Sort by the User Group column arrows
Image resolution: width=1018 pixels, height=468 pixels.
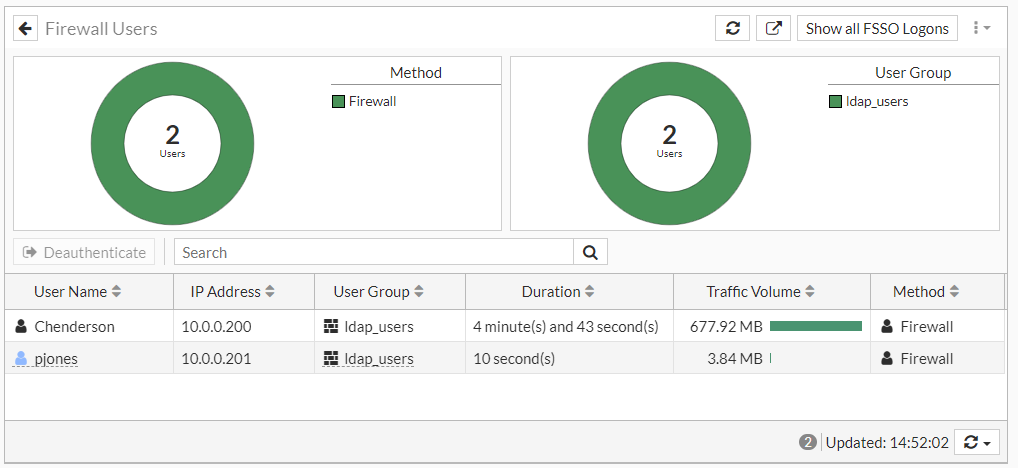(418, 292)
